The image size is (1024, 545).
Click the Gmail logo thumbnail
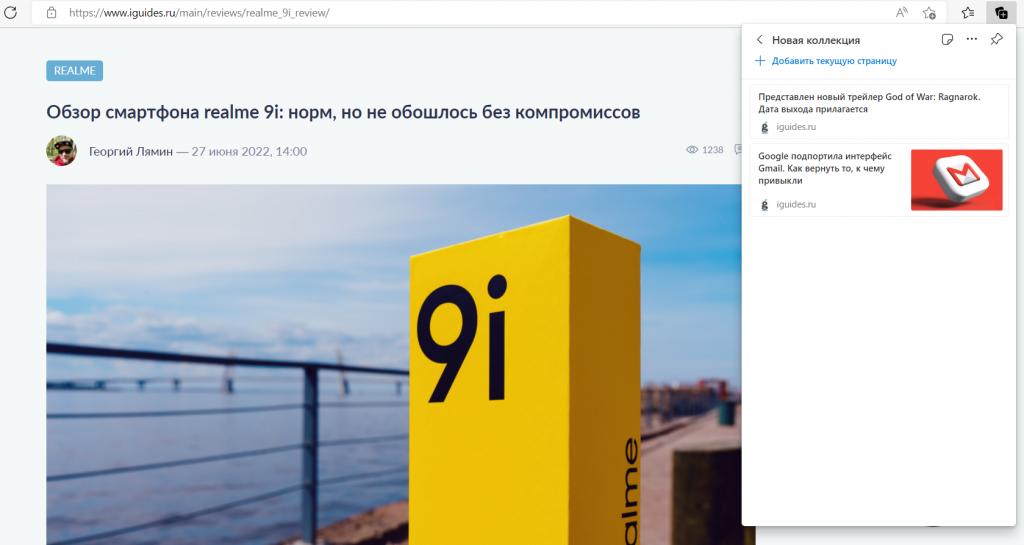pyautogui.click(x=956, y=180)
